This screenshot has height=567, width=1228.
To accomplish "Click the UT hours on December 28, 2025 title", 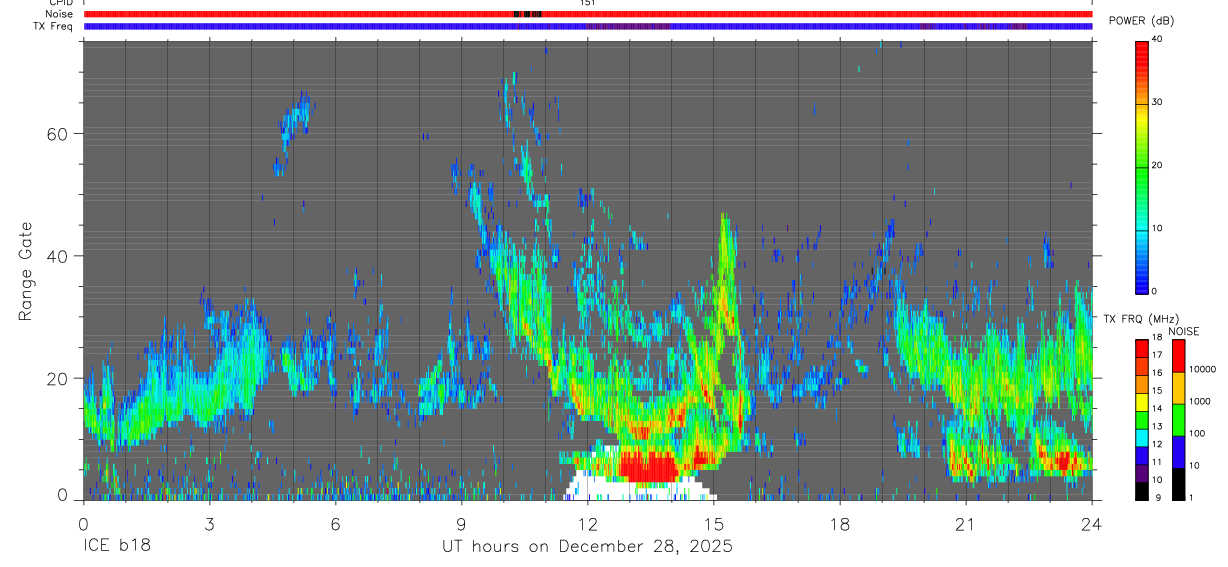I will [587, 546].
